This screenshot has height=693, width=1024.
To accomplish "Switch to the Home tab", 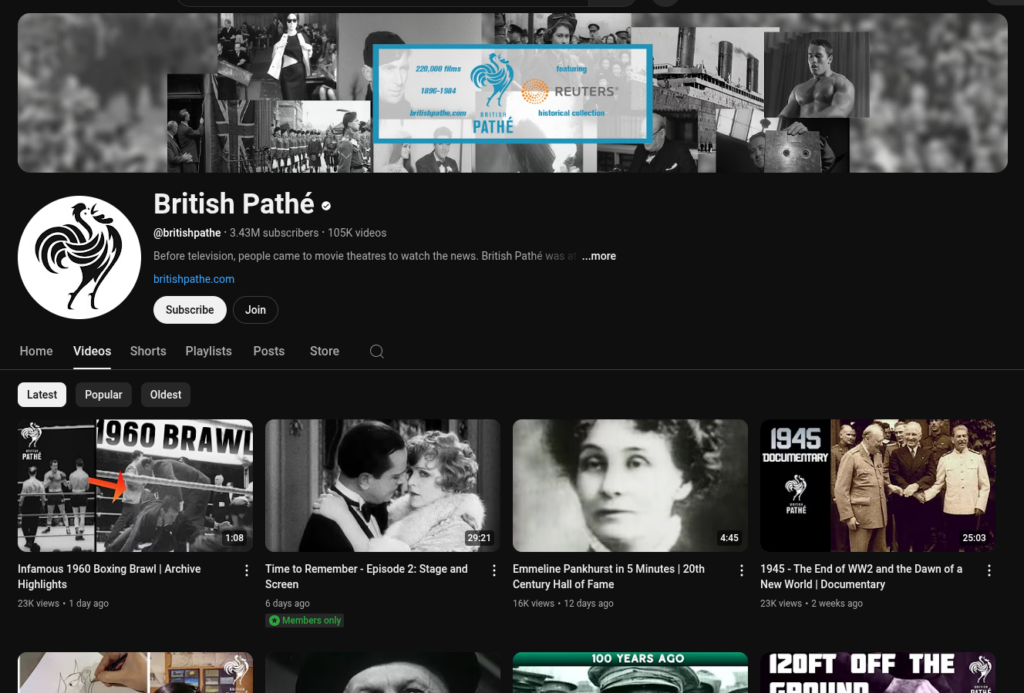I will (x=36, y=351).
